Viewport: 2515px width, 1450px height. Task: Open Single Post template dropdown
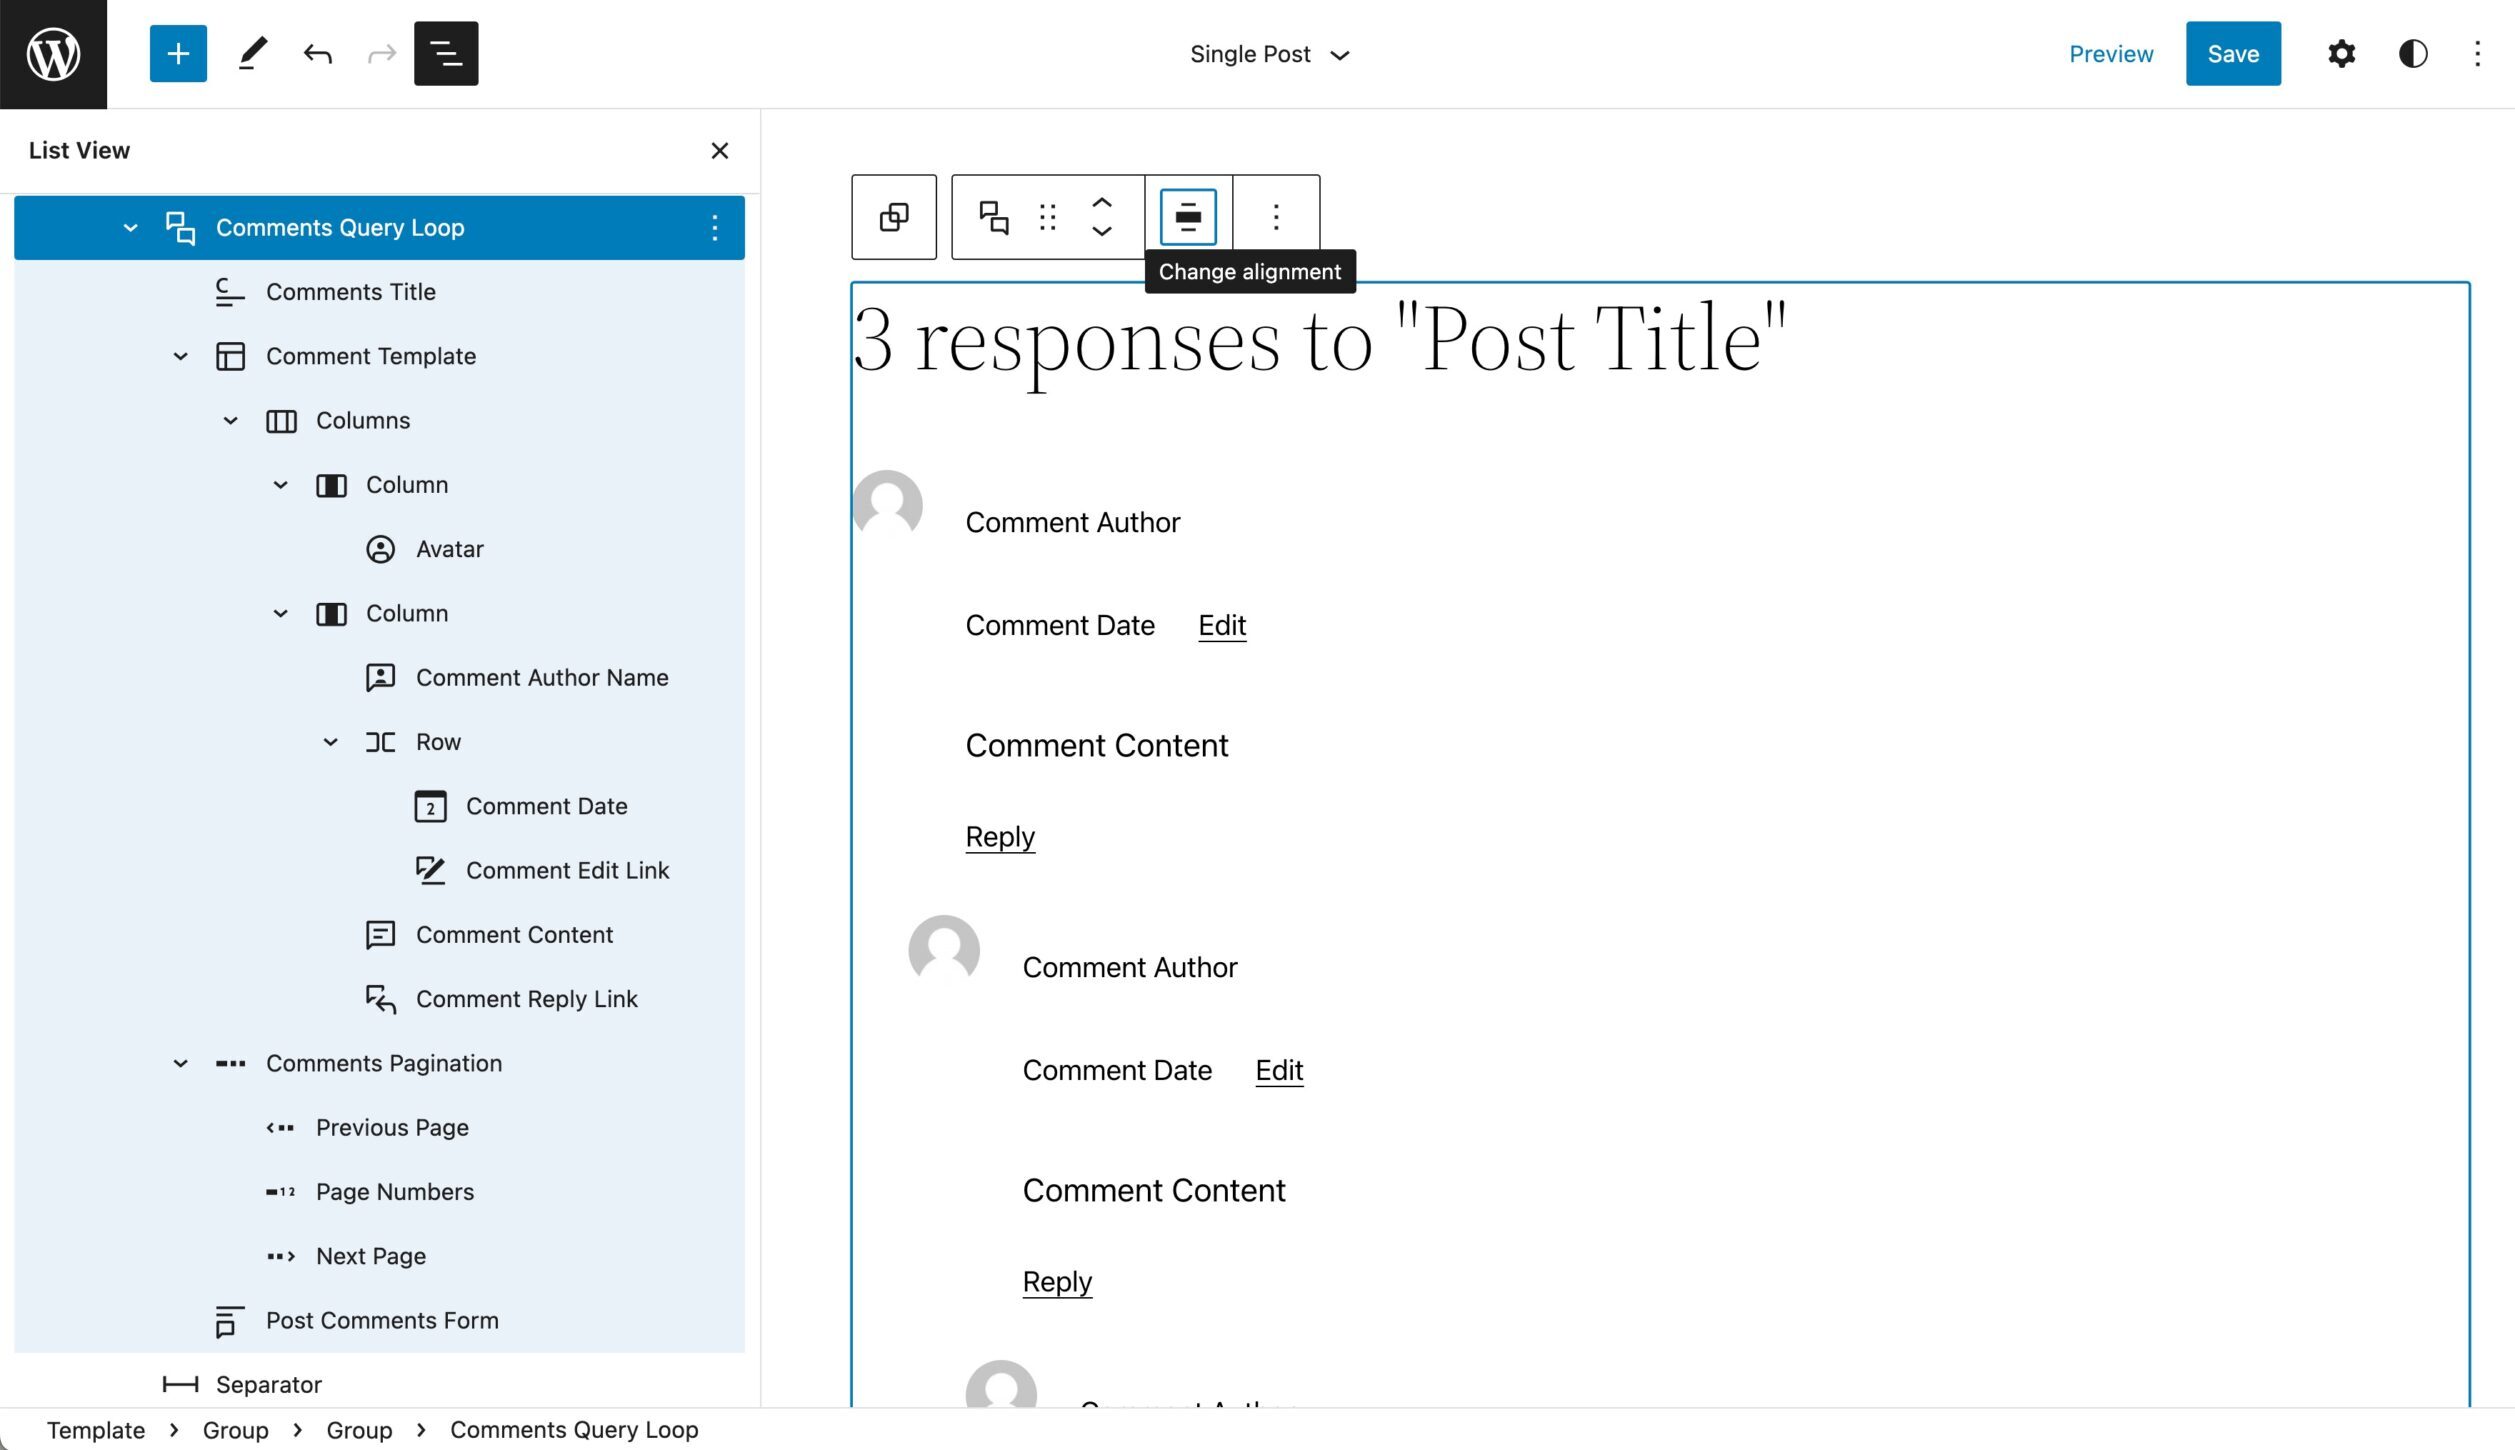(1268, 54)
